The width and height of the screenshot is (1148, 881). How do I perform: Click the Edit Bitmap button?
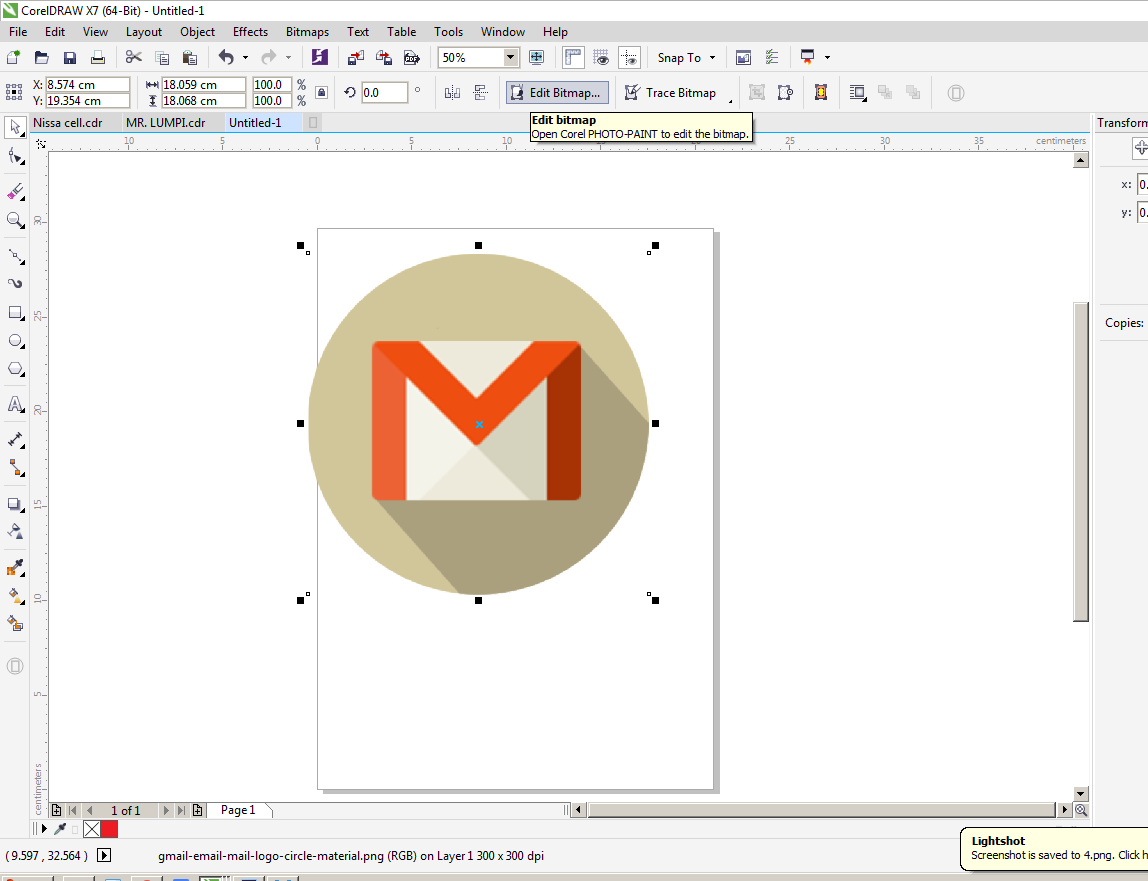coord(557,92)
